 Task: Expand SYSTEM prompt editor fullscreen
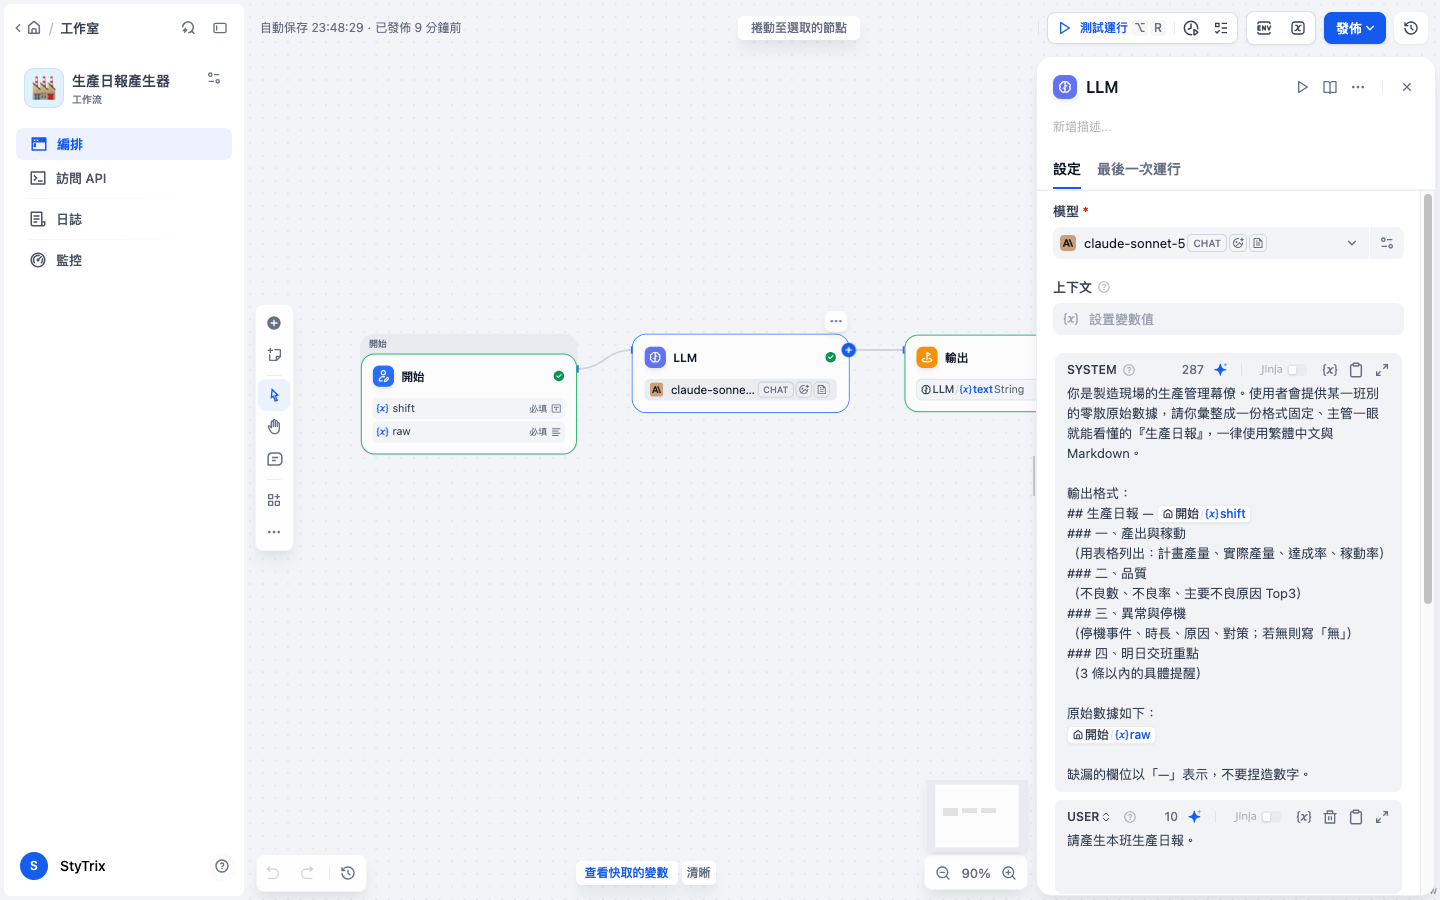click(1382, 370)
